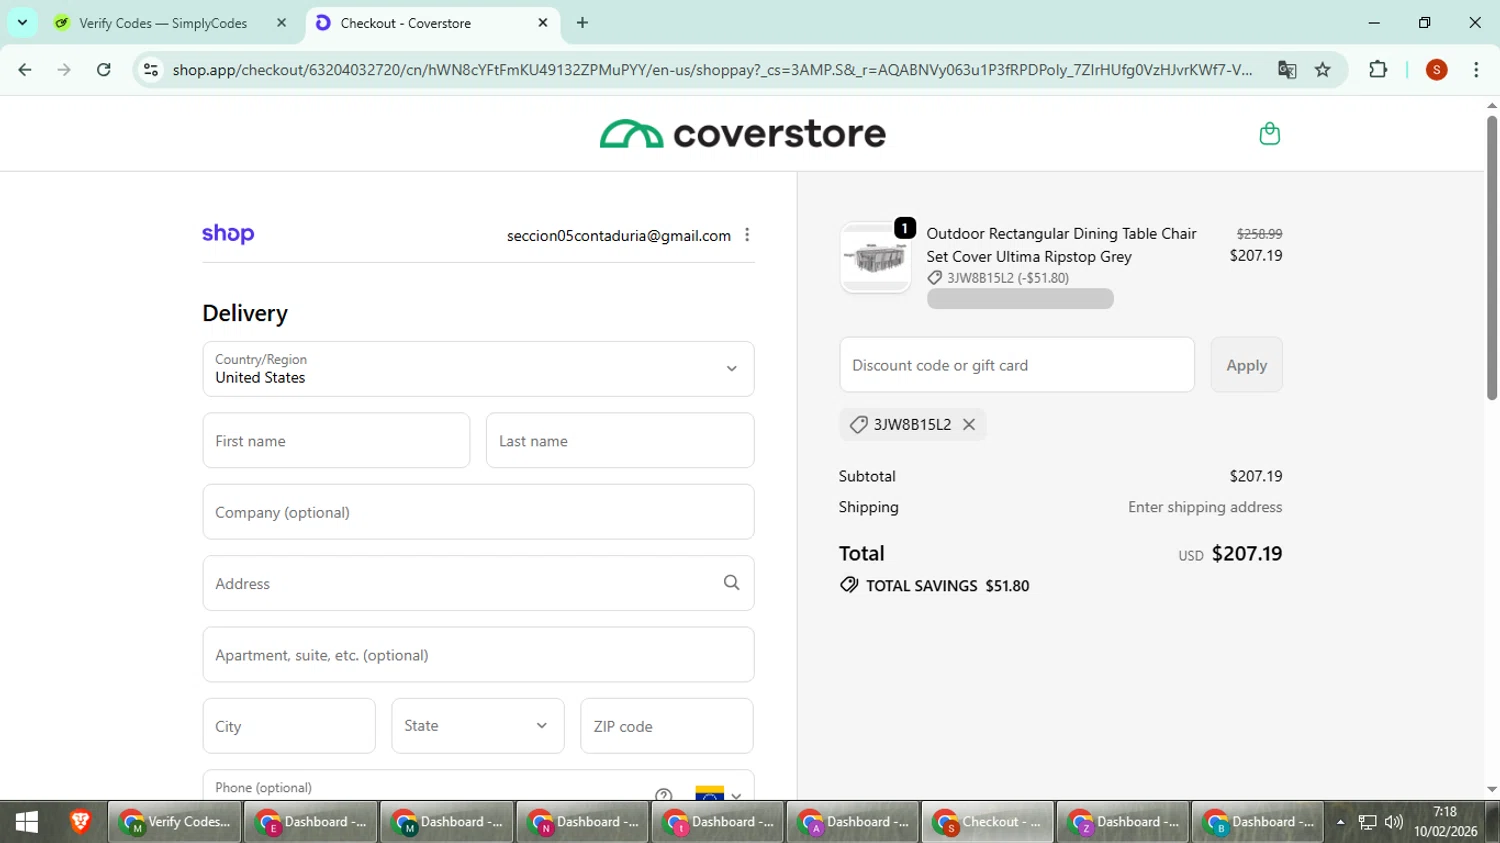This screenshot has height=843, width=1500.
Task: Click the Coverstore logo
Action: [742, 134]
